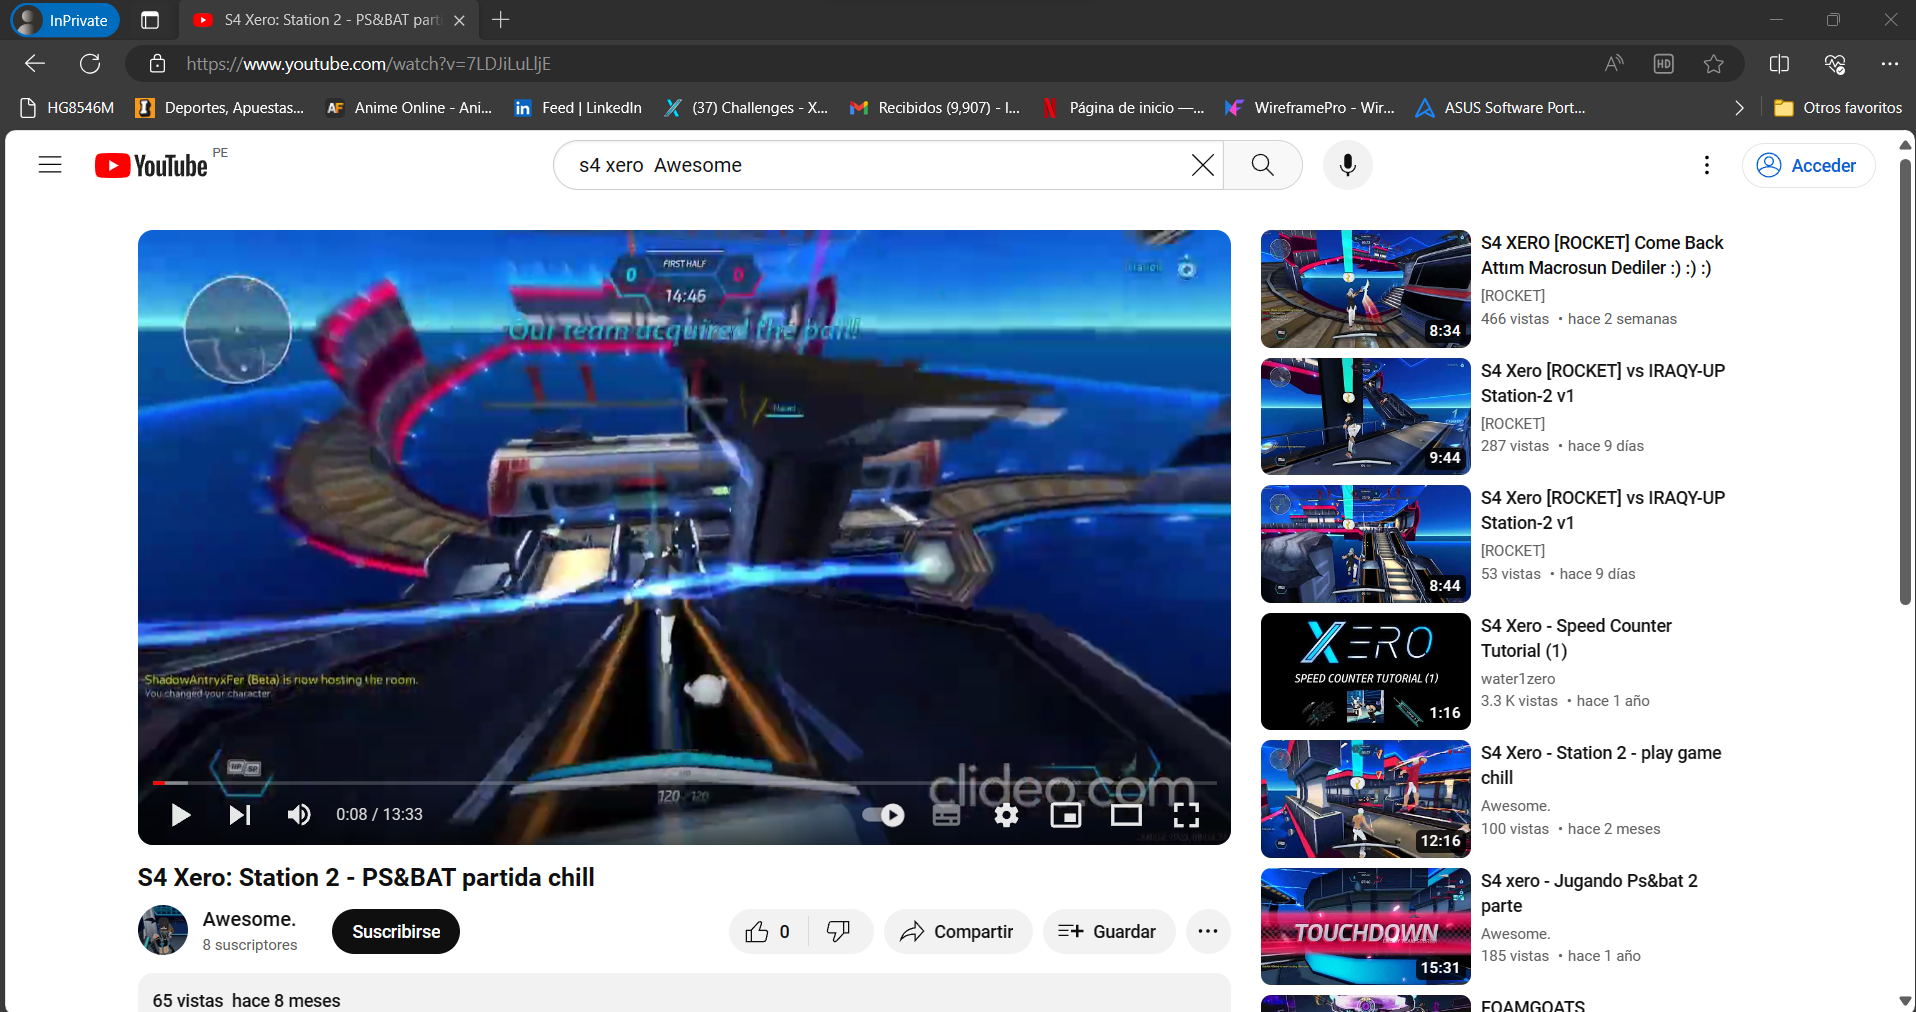
Task: Open video settings gear
Action: coord(1006,815)
